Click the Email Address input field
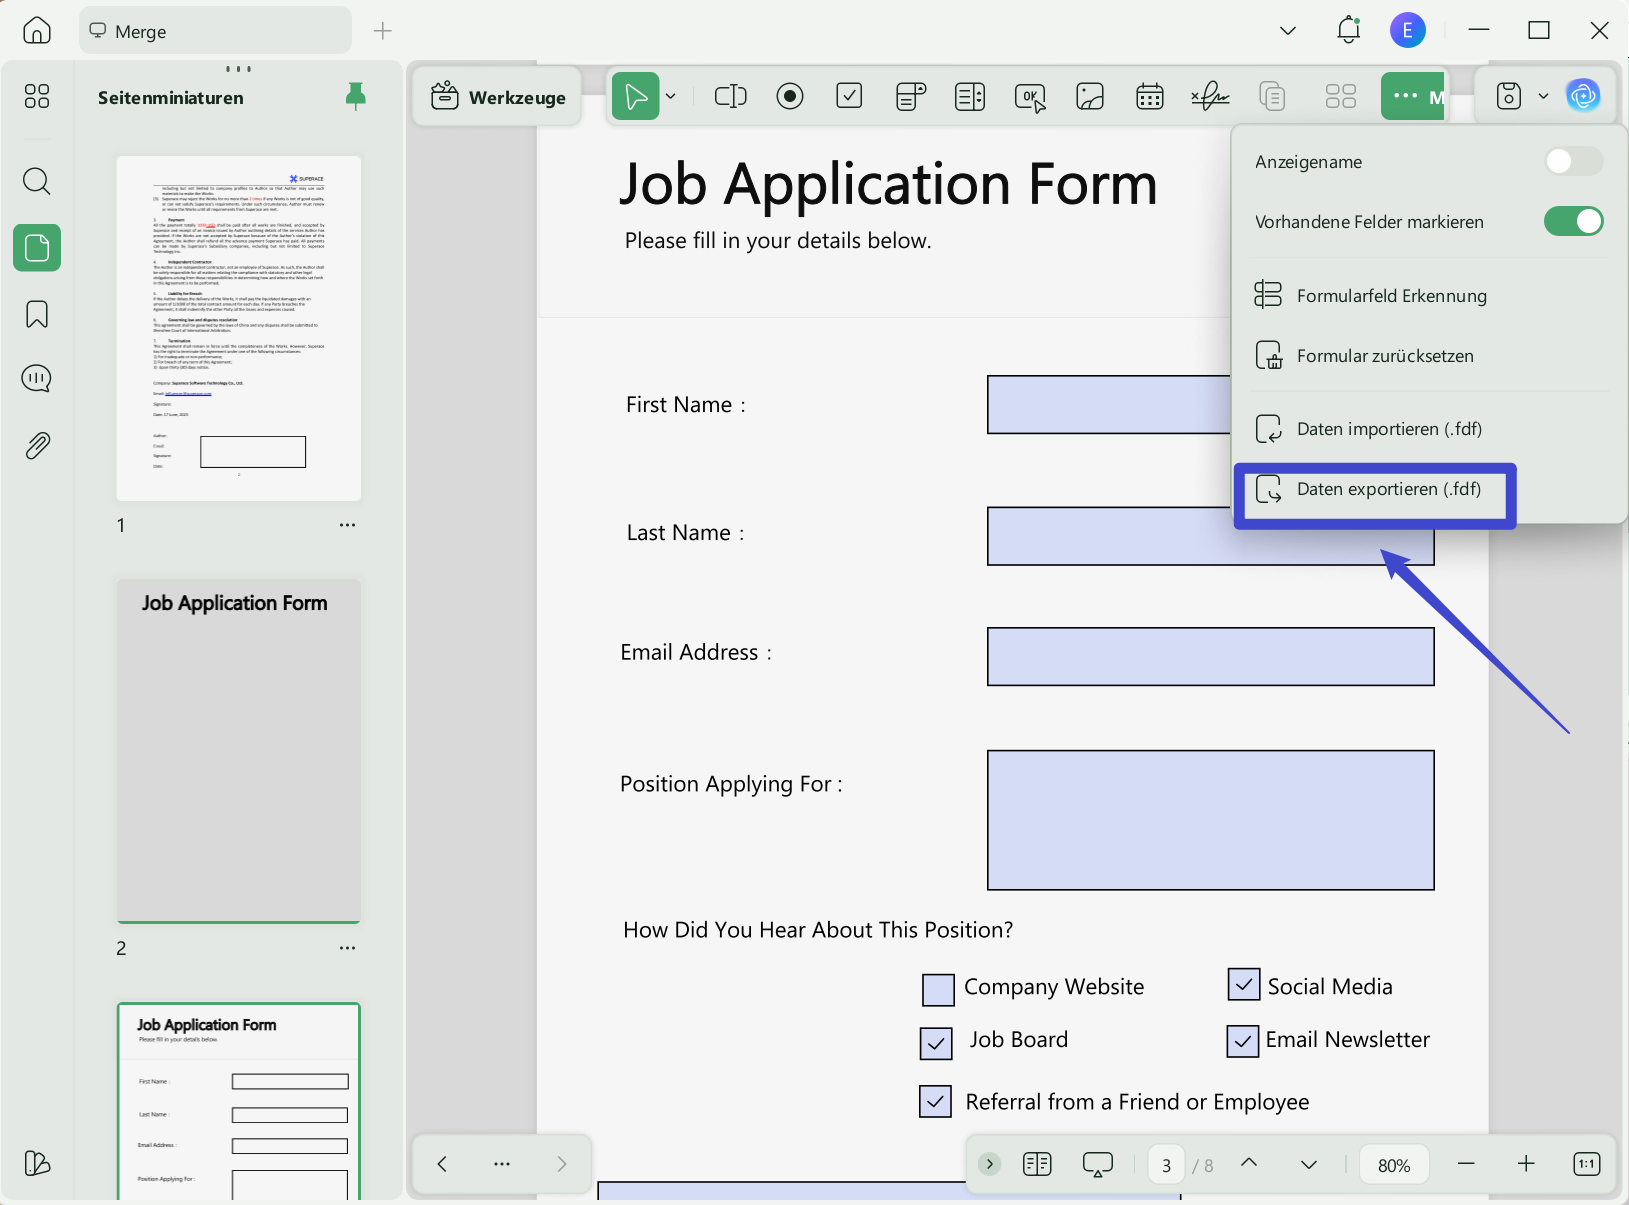This screenshot has width=1629, height=1205. tap(1210, 656)
